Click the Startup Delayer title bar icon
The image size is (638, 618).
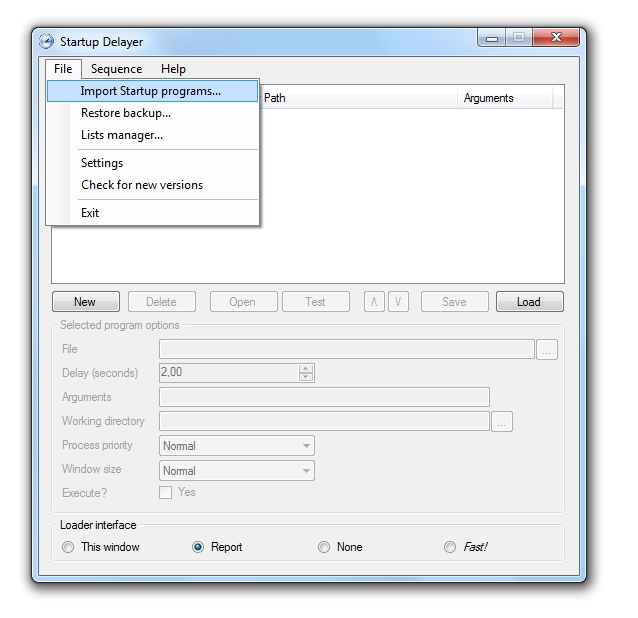point(46,41)
